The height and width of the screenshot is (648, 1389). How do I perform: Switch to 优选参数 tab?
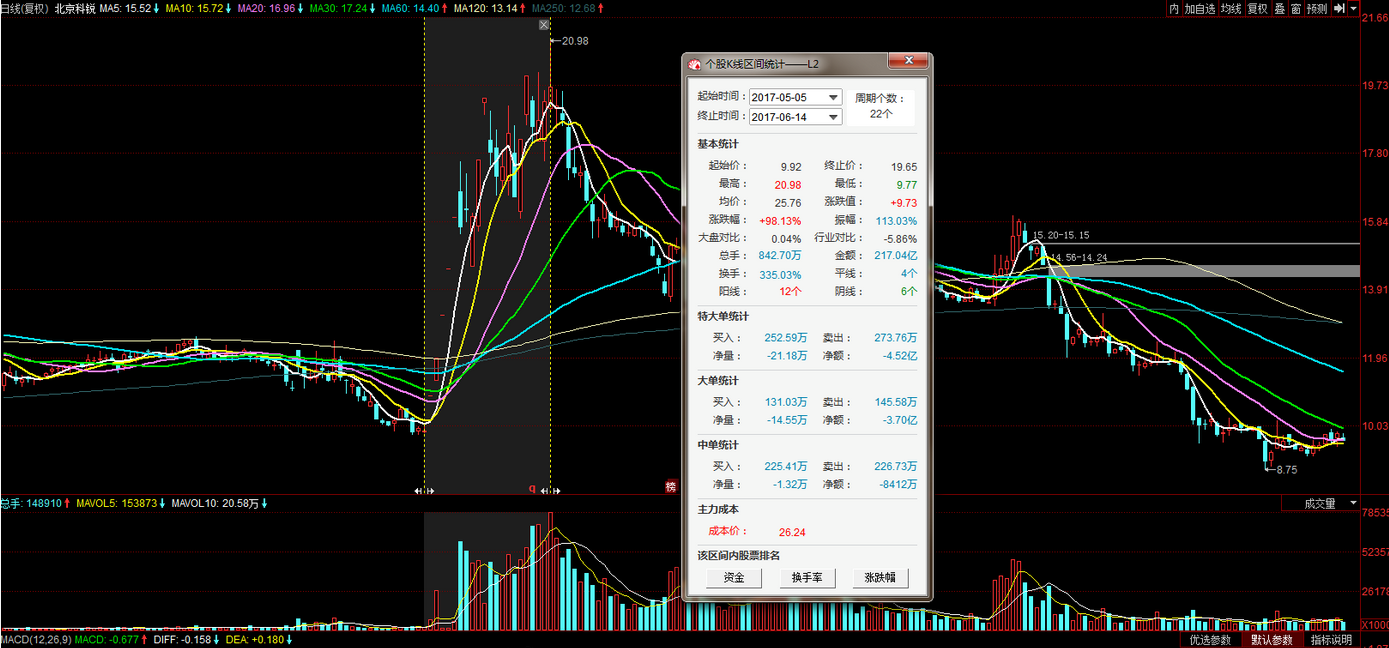pyautogui.click(x=1211, y=640)
